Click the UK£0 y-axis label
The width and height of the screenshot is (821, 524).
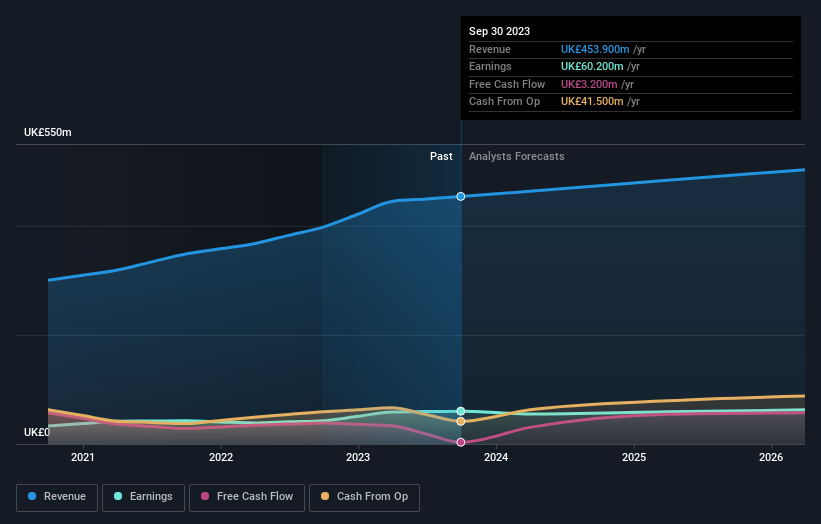(x=37, y=432)
